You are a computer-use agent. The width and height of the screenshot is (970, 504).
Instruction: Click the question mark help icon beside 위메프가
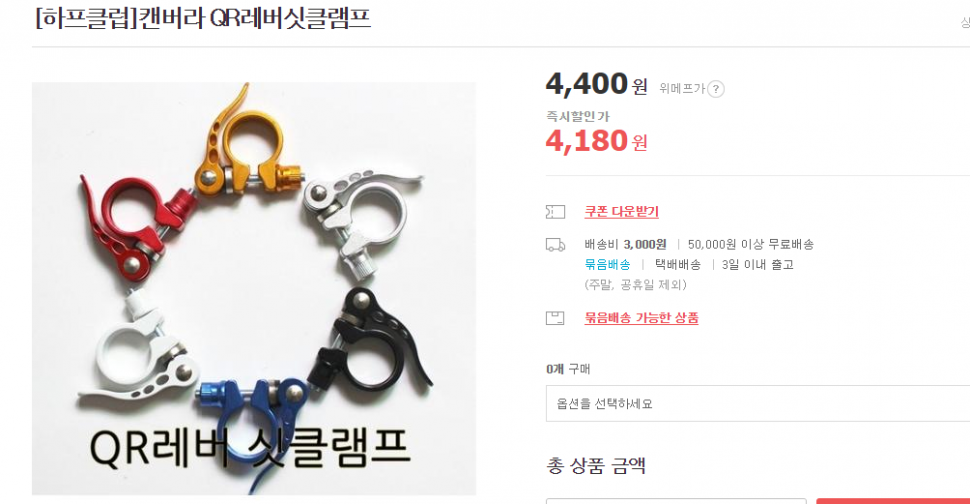(x=716, y=89)
